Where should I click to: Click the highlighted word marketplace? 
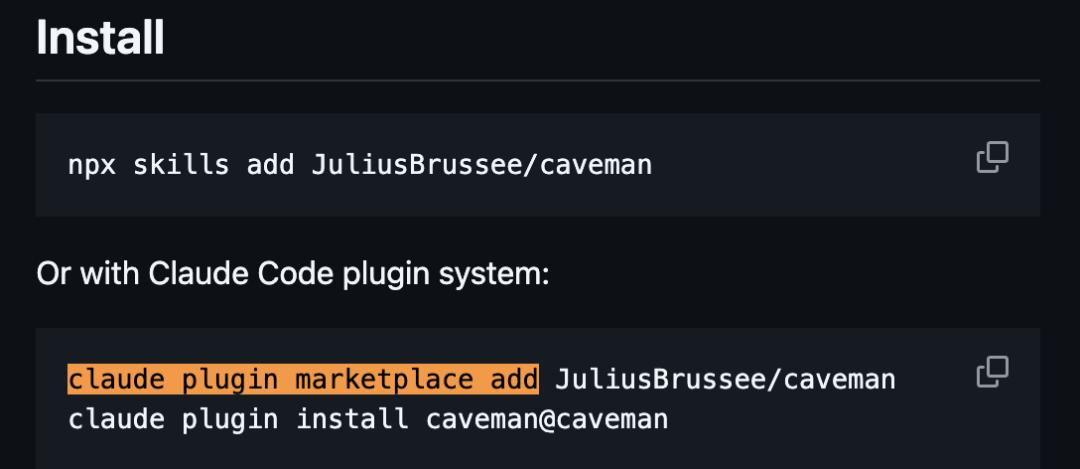tap(384, 380)
